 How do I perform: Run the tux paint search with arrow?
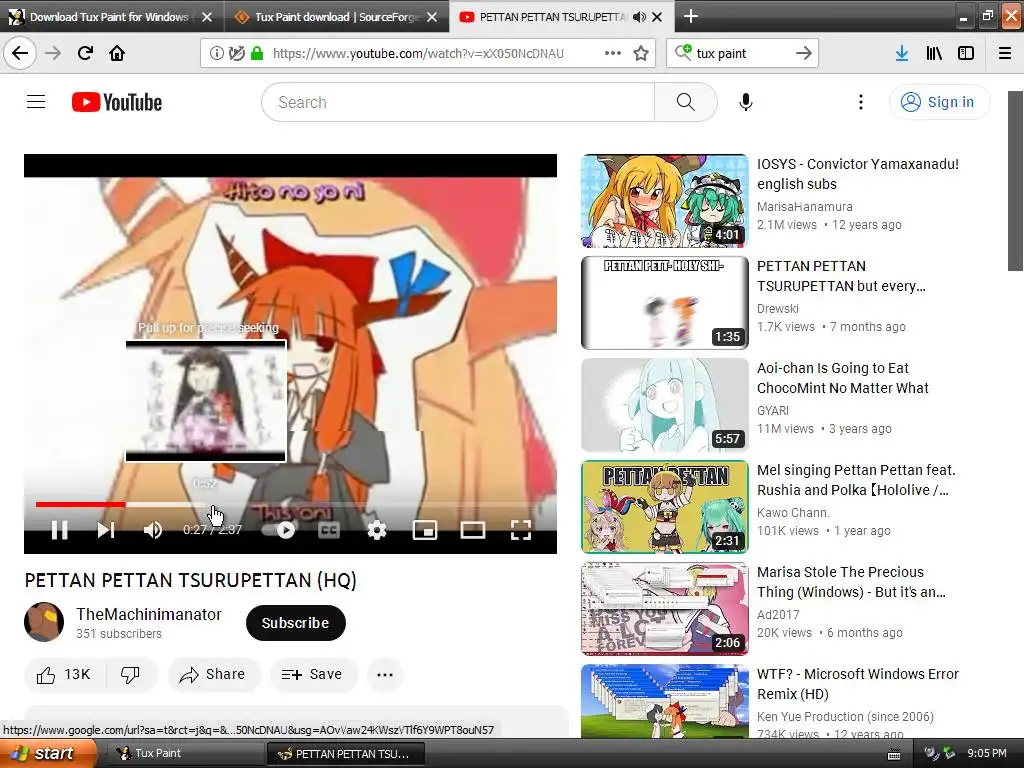(x=803, y=53)
